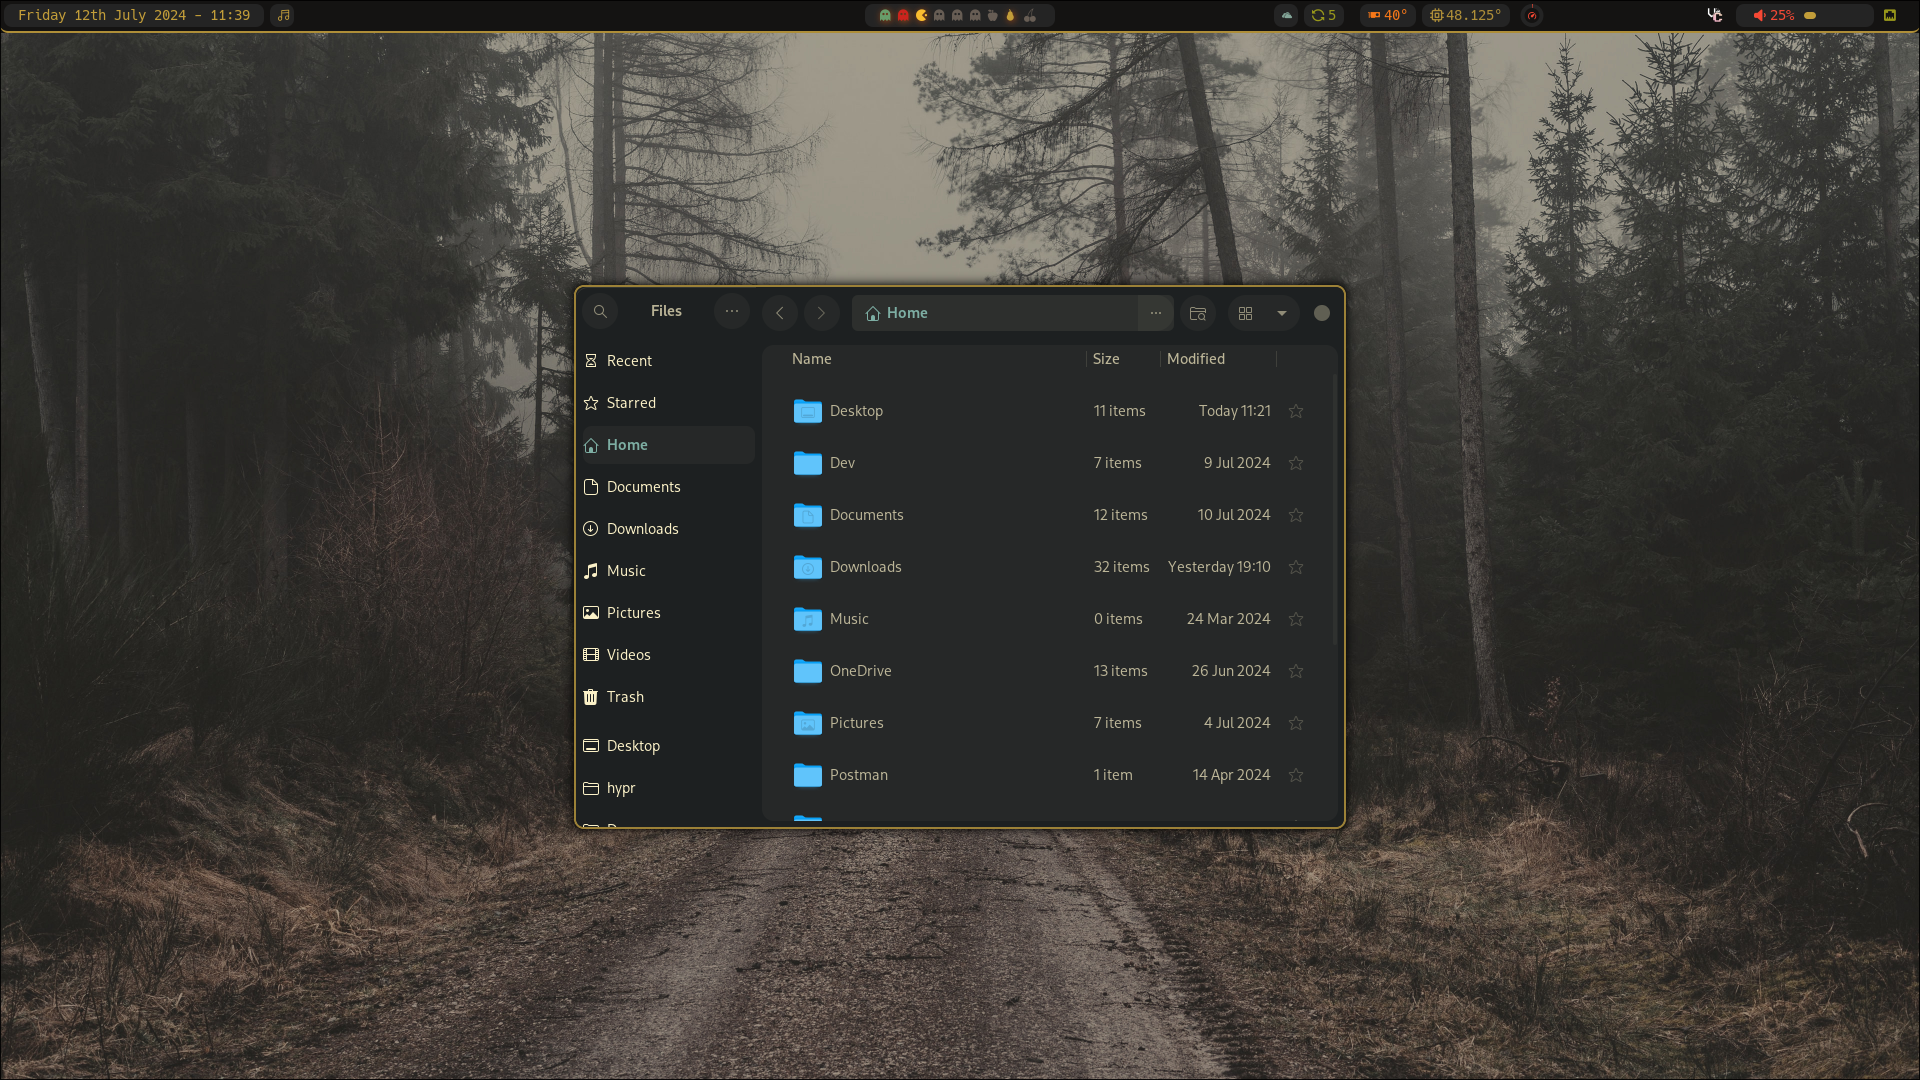The height and width of the screenshot is (1080, 1920).
Task: Expand the view options dropdown arrow
Action: [x=1282, y=313]
